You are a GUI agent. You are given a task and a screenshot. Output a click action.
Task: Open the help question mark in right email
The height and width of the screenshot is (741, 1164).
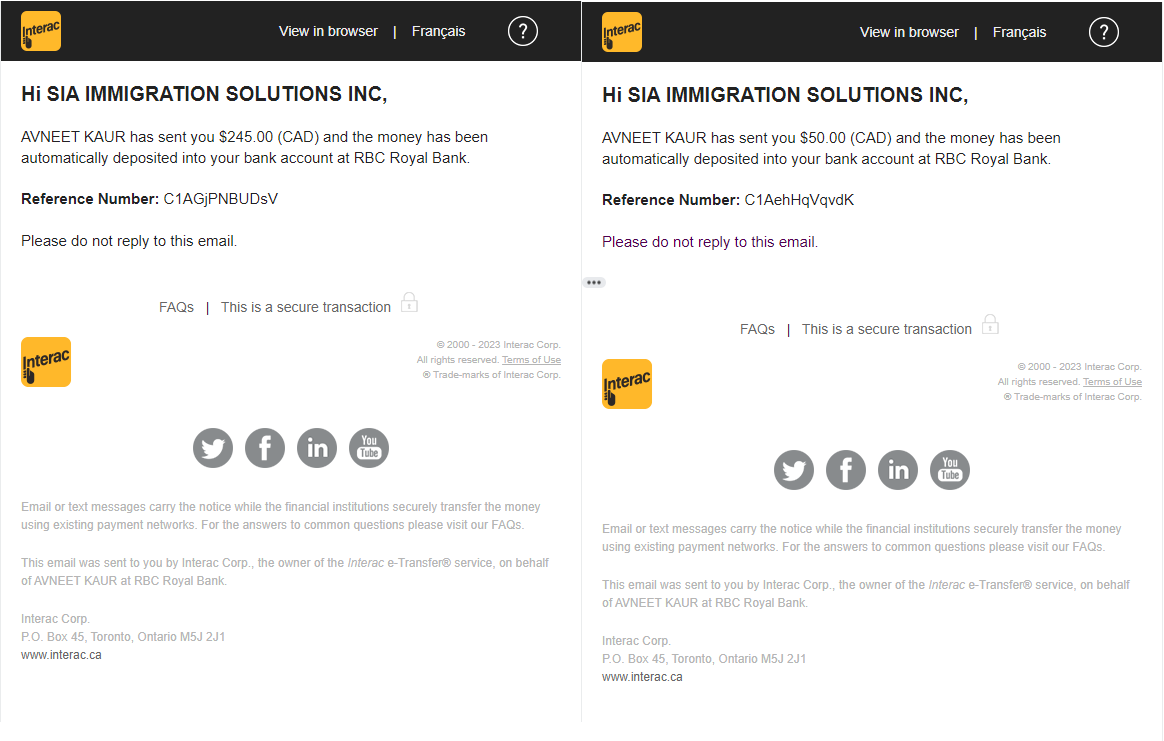coord(1104,32)
